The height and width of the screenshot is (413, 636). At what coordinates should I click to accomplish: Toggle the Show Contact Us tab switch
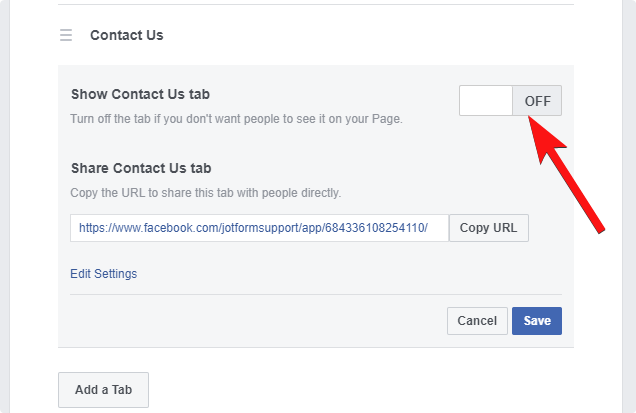click(x=510, y=101)
